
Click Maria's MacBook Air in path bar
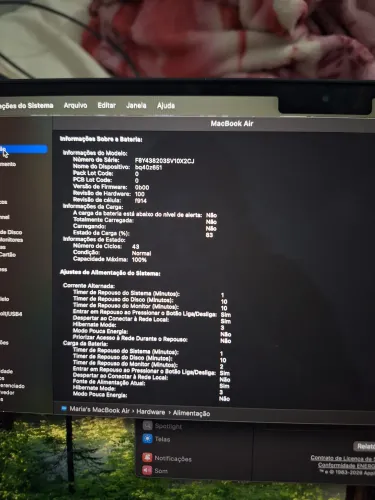(x=99, y=410)
